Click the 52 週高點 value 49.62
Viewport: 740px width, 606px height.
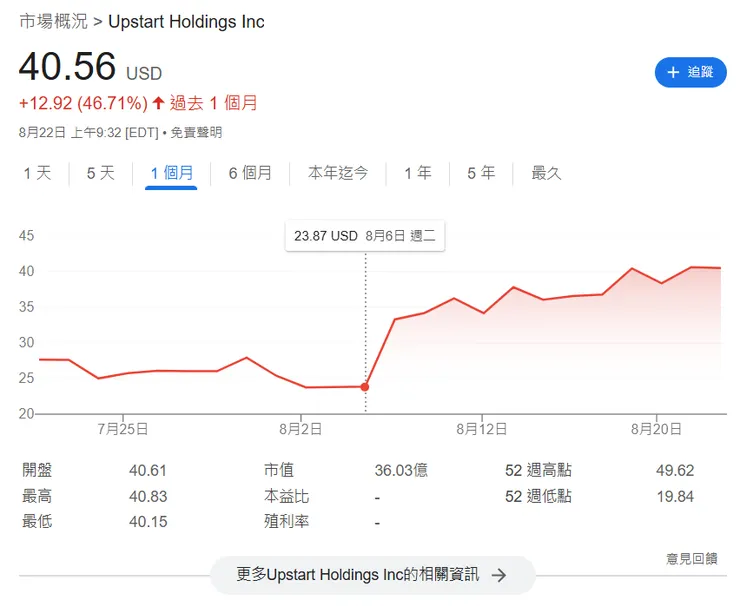pyautogui.click(x=675, y=471)
